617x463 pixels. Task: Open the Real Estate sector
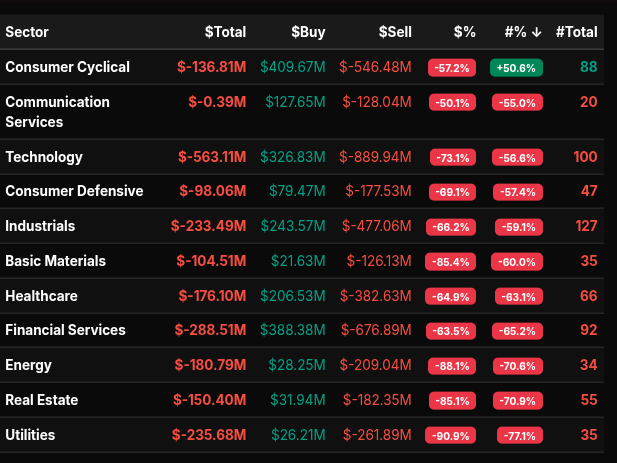42,400
